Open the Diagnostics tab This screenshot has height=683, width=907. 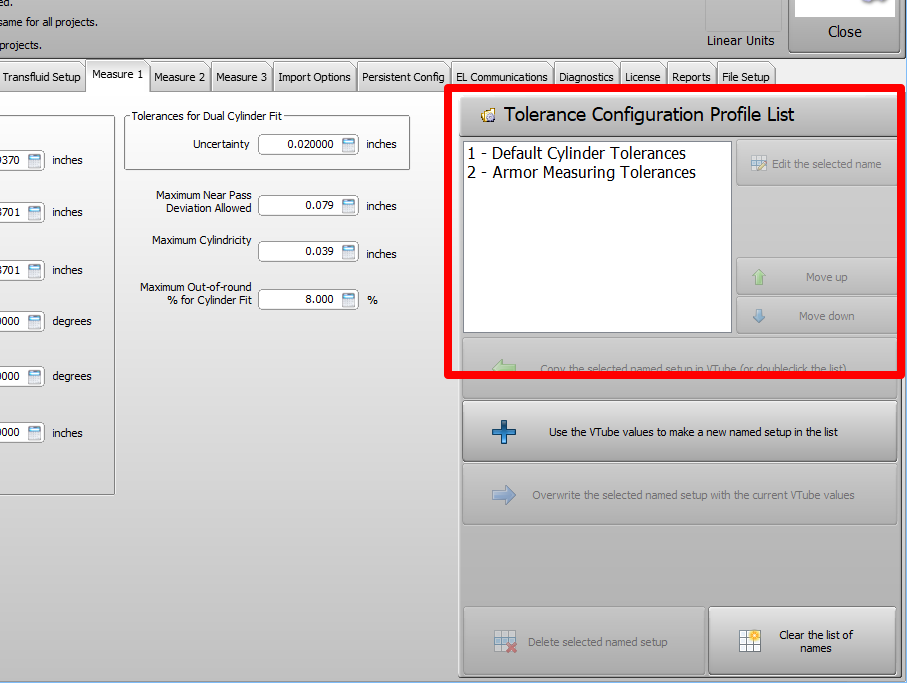[586, 77]
